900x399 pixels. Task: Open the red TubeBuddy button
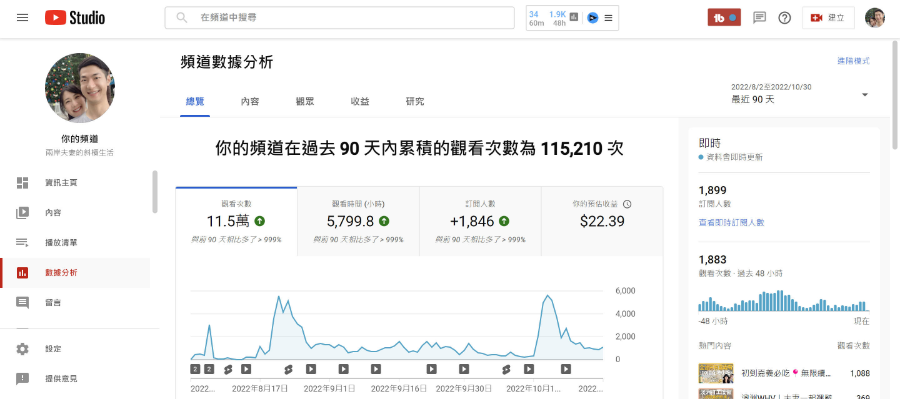pyautogui.click(x=724, y=18)
